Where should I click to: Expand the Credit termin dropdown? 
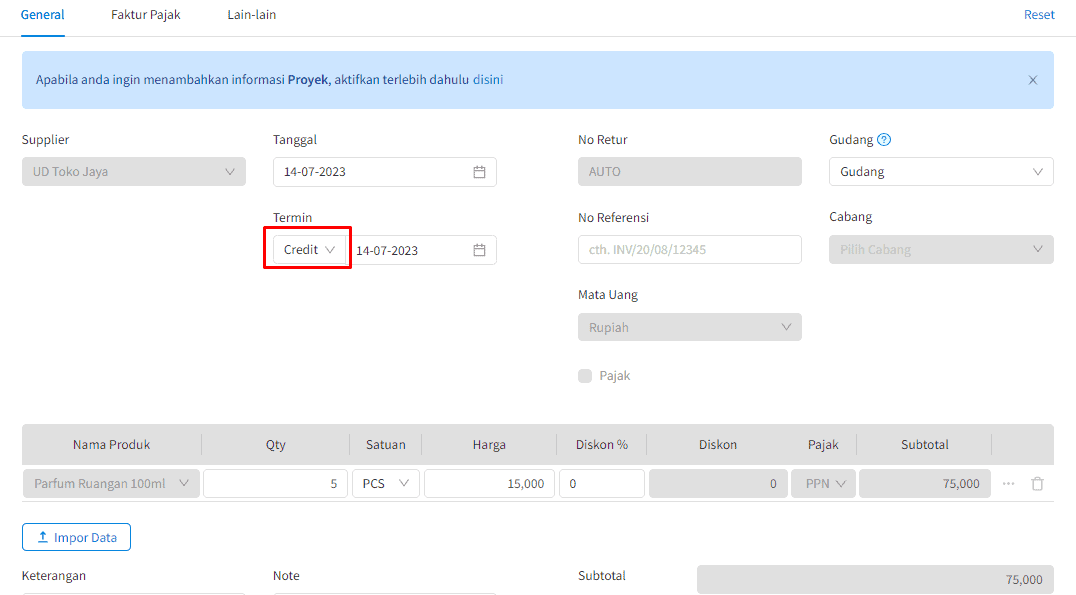click(308, 250)
